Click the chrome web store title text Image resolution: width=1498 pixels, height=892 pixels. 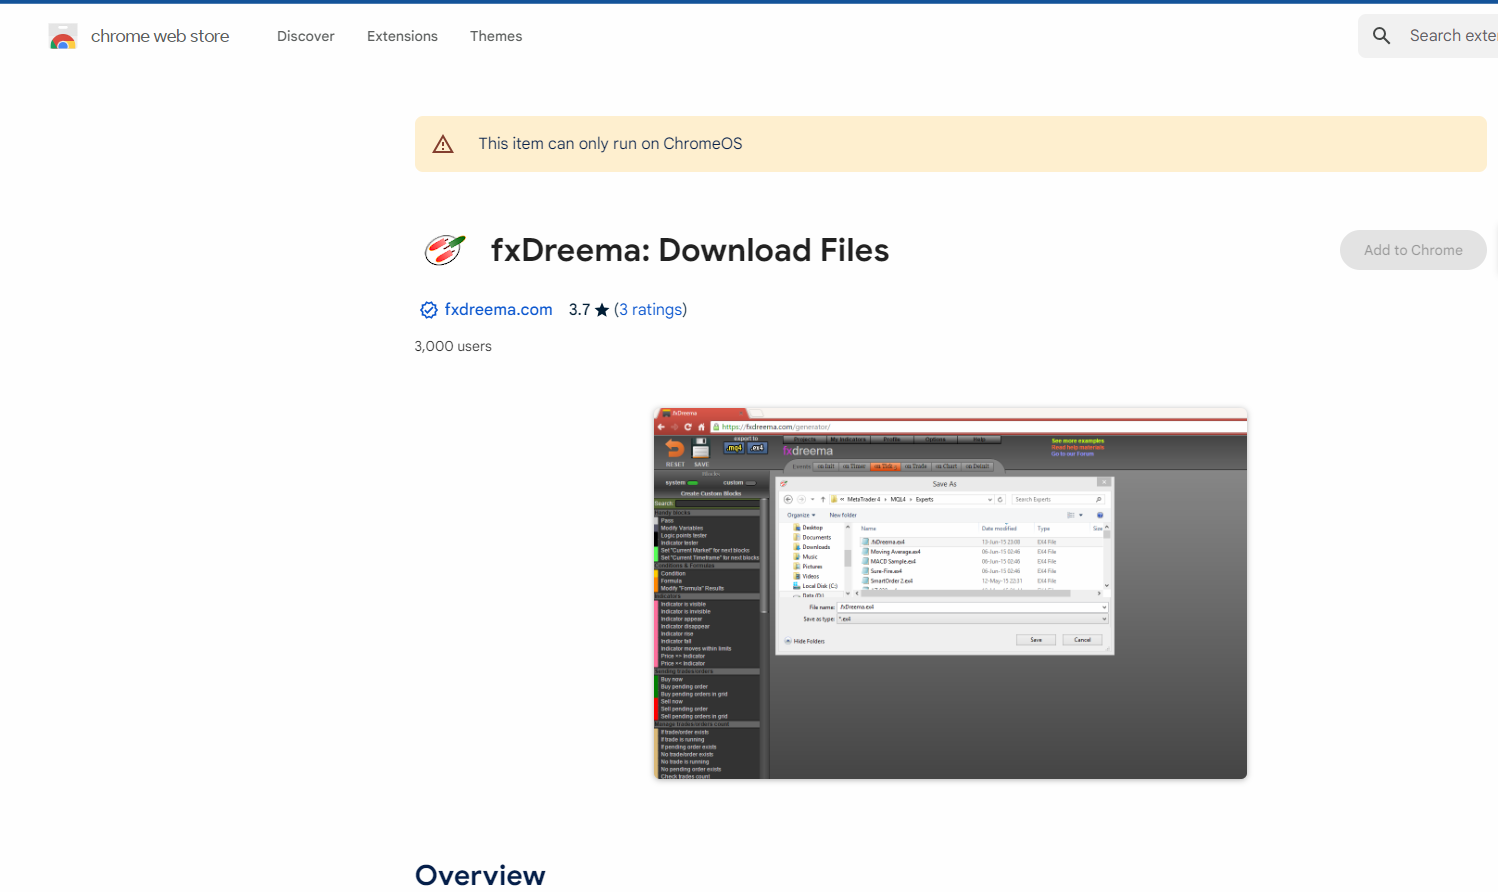[160, 36]
